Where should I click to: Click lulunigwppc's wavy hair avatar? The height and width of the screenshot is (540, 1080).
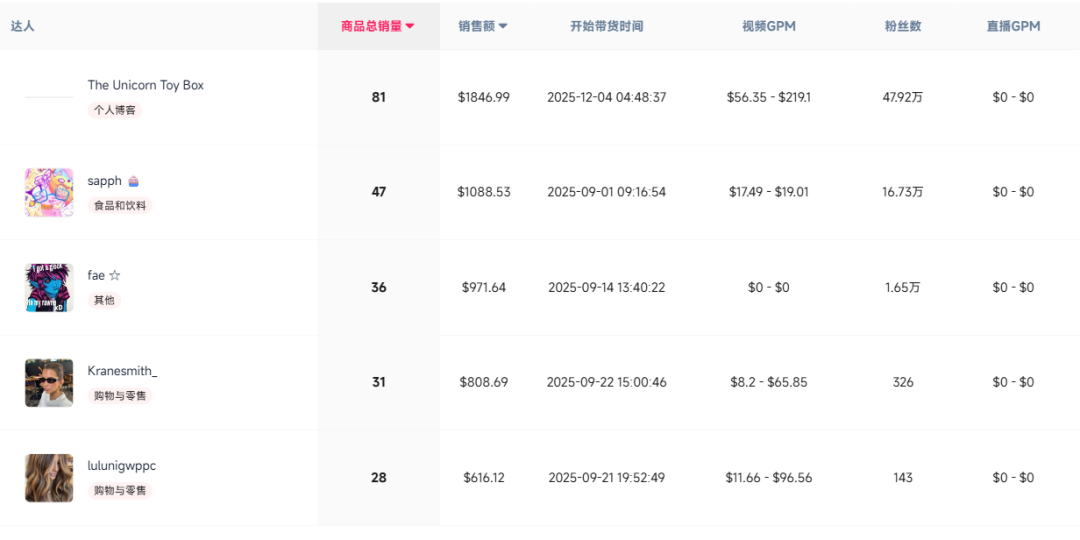[x=49, y=477]
